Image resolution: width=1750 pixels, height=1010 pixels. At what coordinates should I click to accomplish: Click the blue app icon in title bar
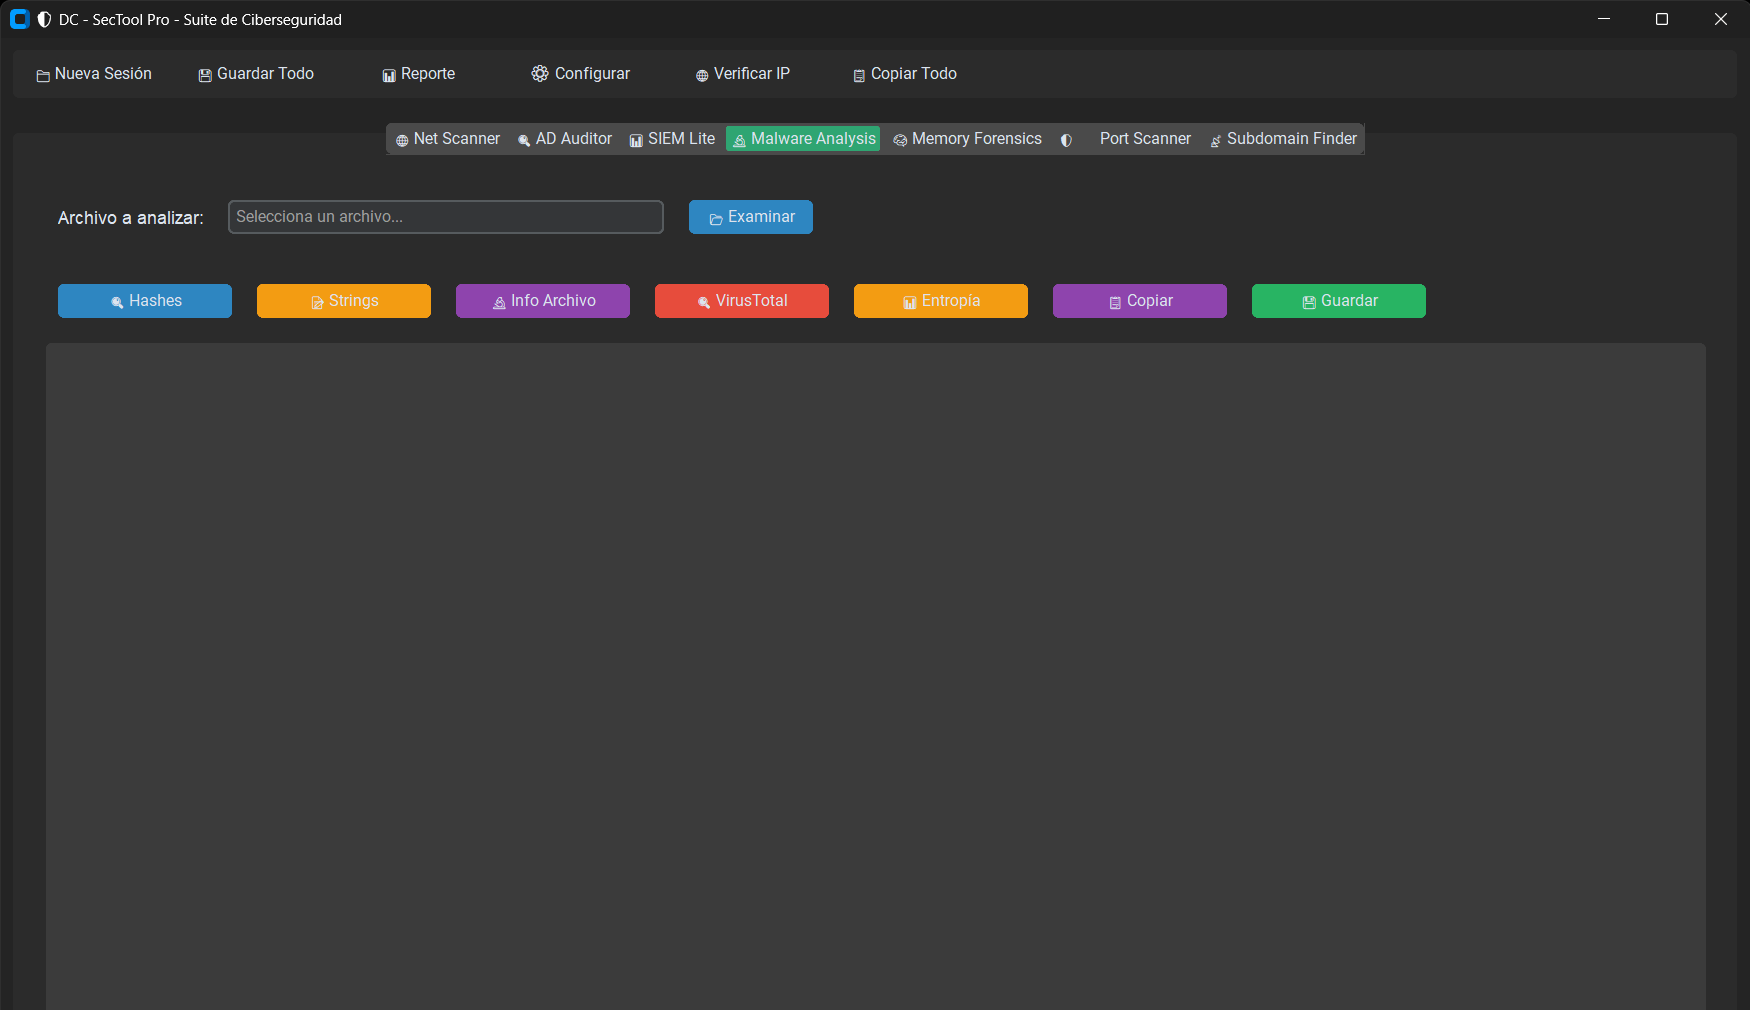click(19, 19)
